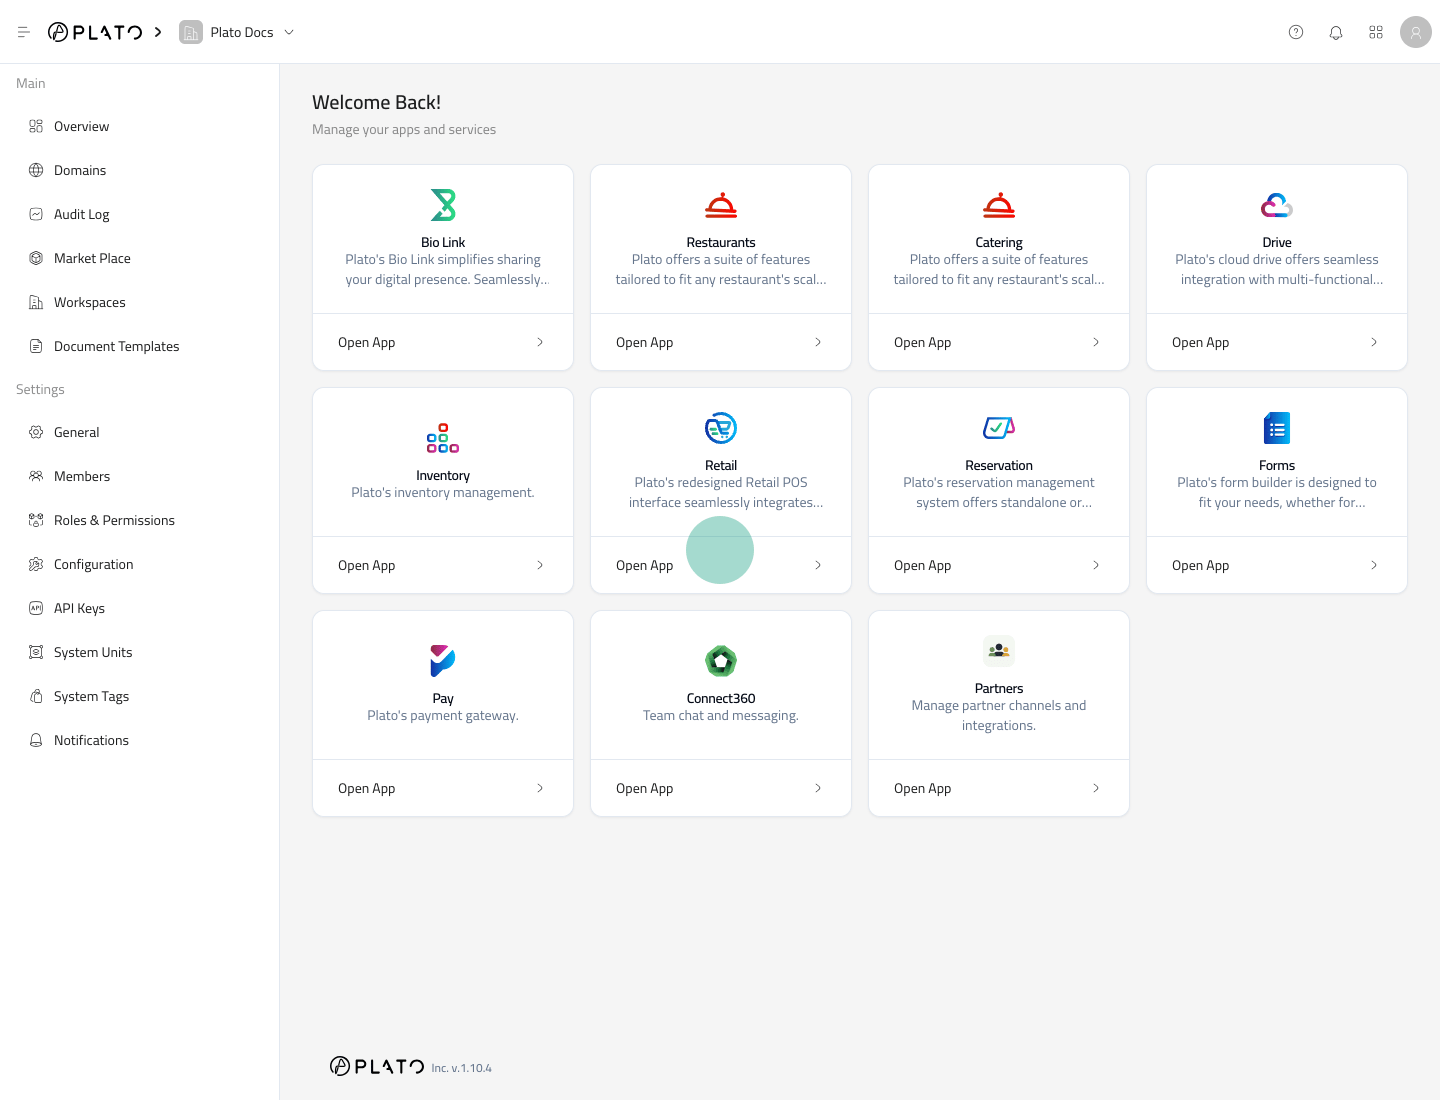This screenshot has height=1100, width=1440.
Task: Click the Retail cart icon
Action: [721, 428]
